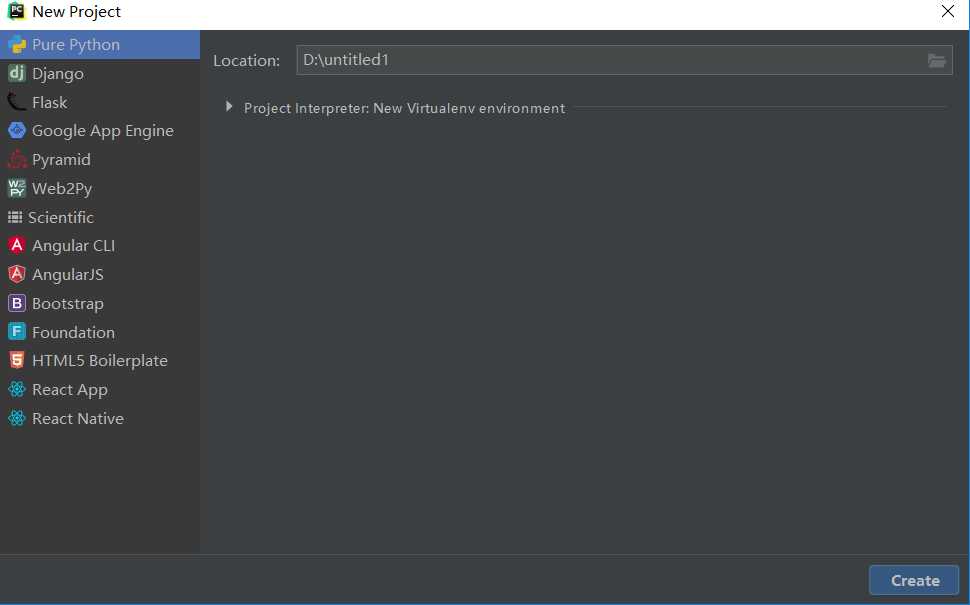Choose Web2Py project type
This screenshot has width=970, height=605.
tap(100, 188)
